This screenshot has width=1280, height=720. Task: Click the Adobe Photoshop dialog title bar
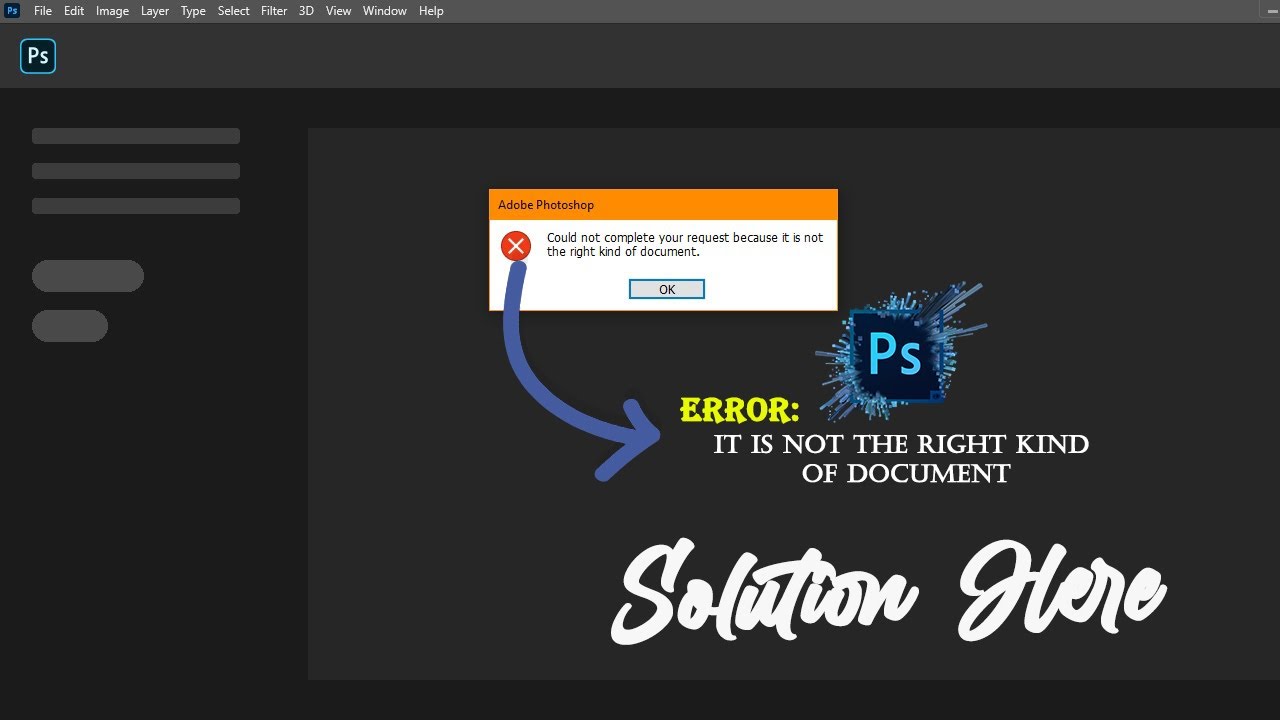pyautogui.click(x=663, y=205)
